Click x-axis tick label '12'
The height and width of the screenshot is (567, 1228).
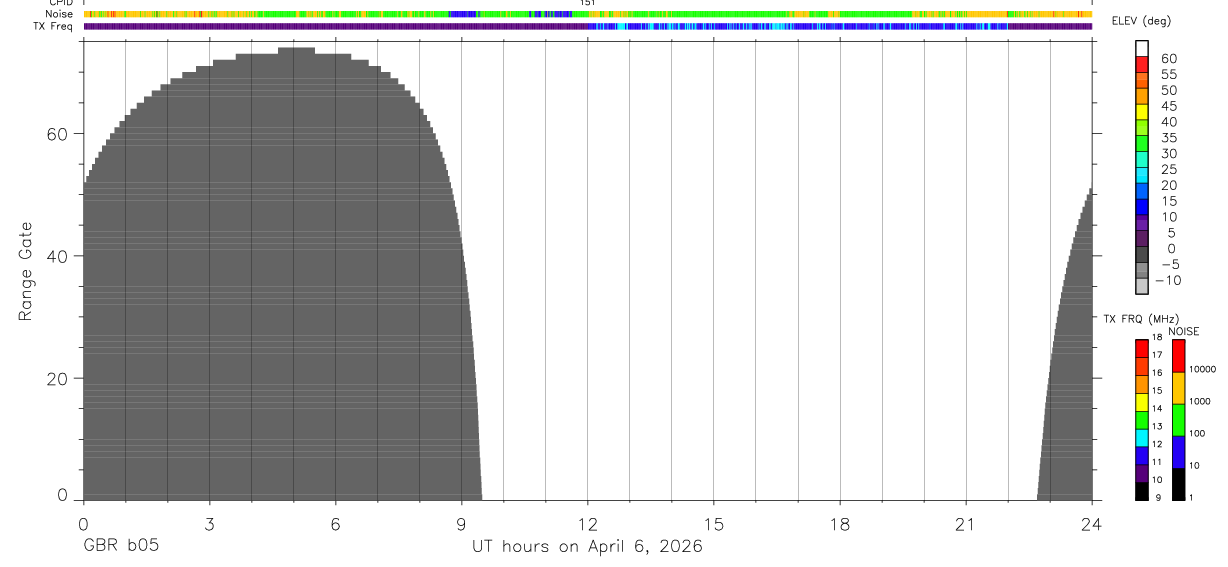coord(587,524)
